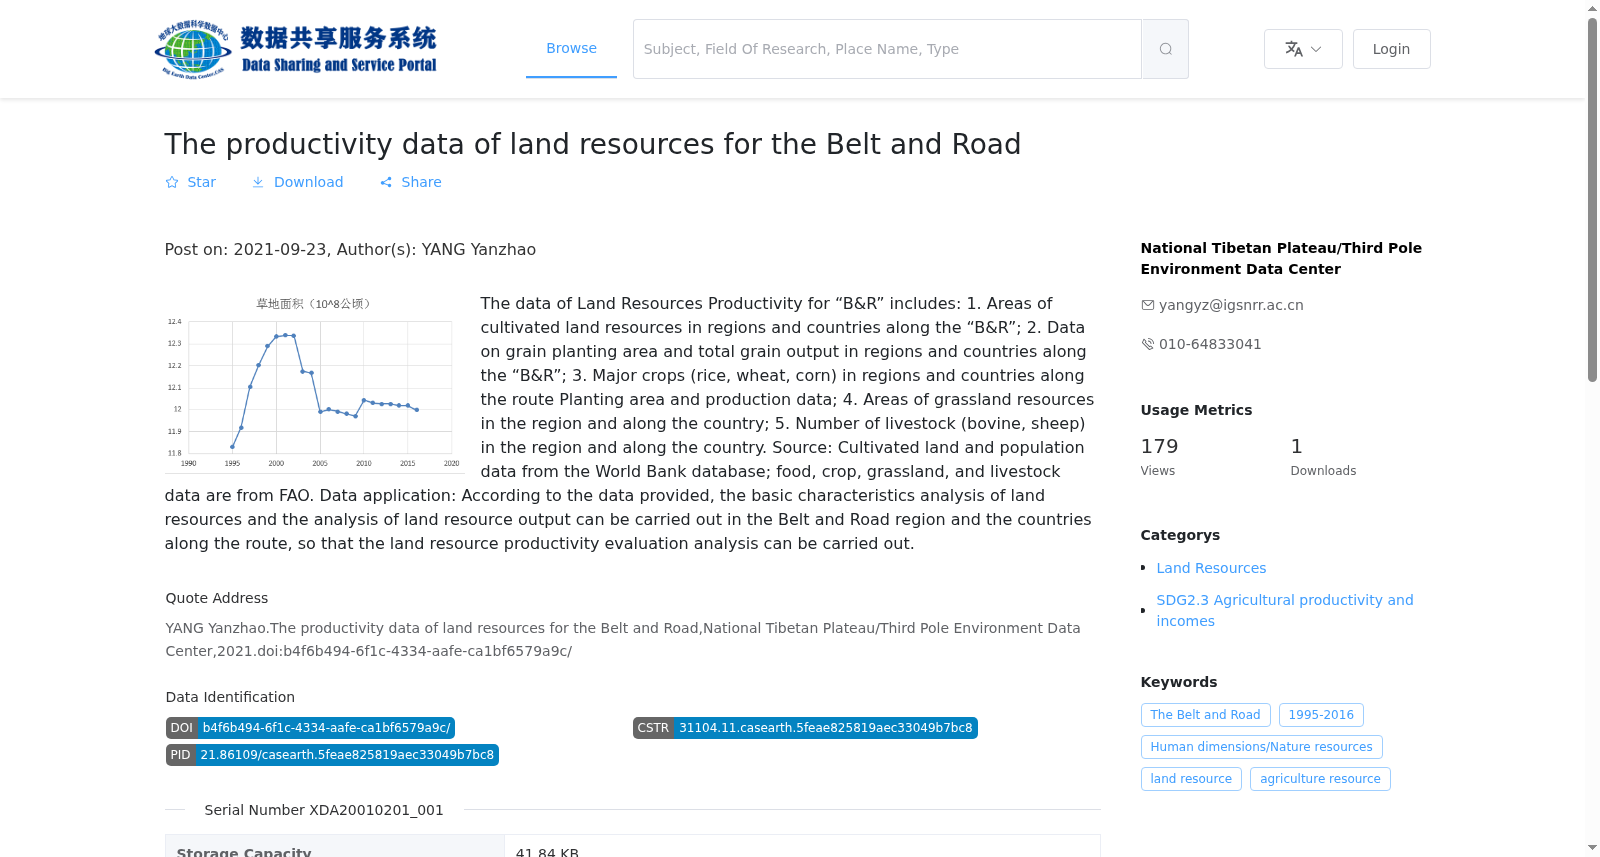Star this dataset
This screenshot has width=1600, height=857.
pyautogui.click(x=190, y=182)
